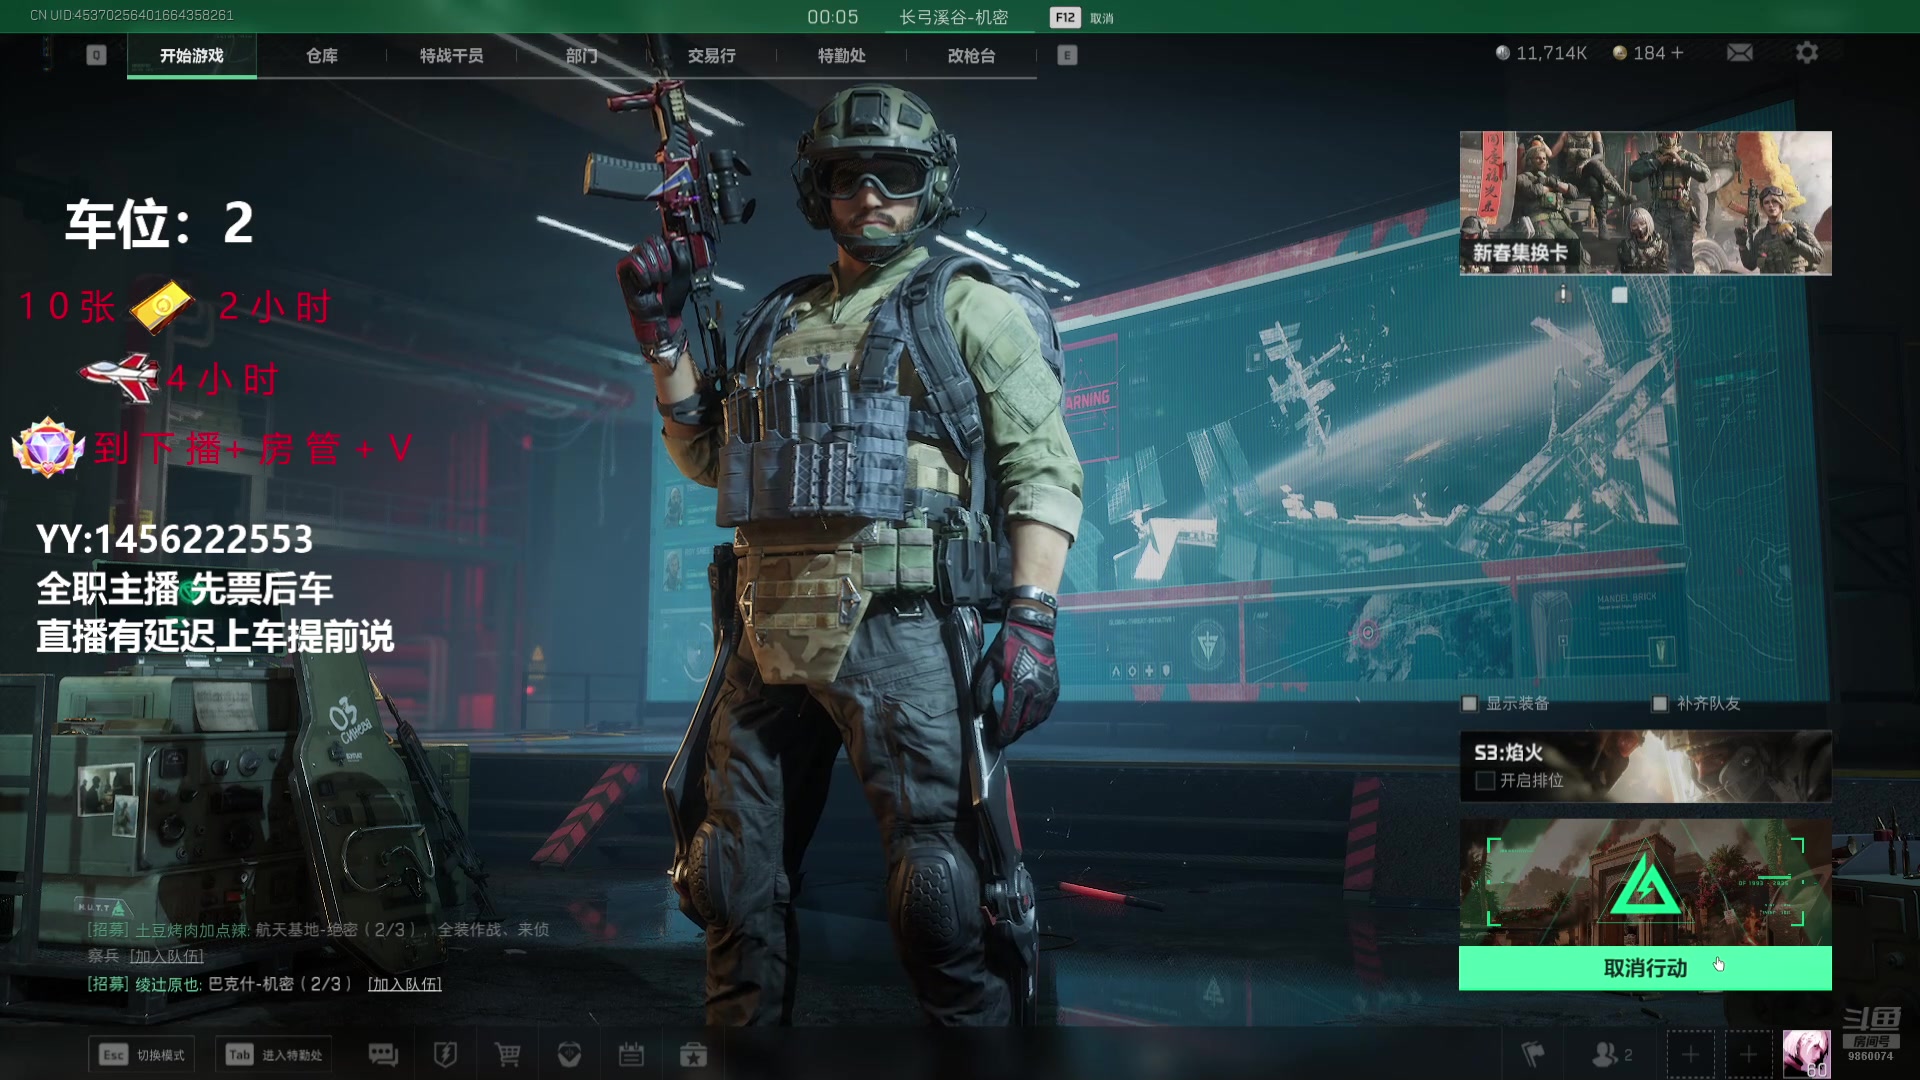The width and height of the screenshot is (1920, 1080).
Task: Click the E key tab-switch icon
Action: click(x=1067, y=56)
